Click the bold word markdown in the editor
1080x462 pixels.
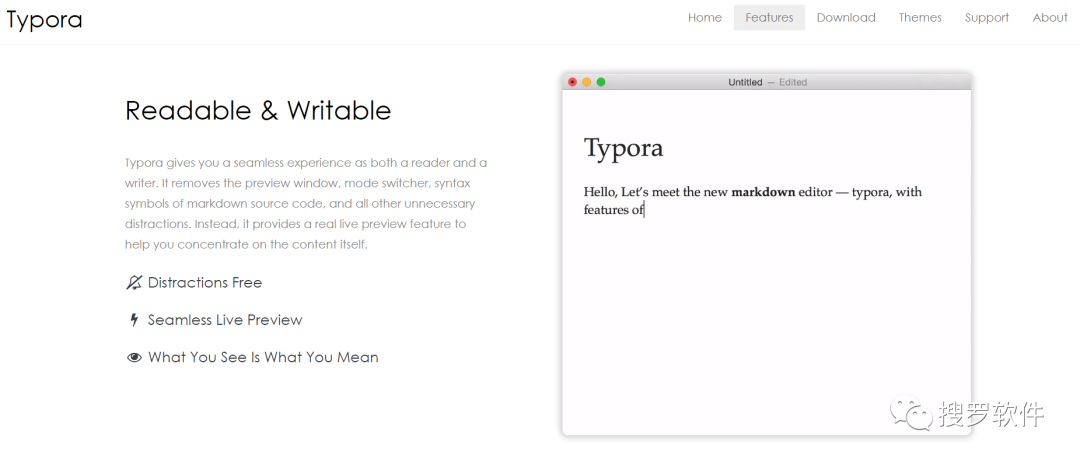[x=763, y=192]
